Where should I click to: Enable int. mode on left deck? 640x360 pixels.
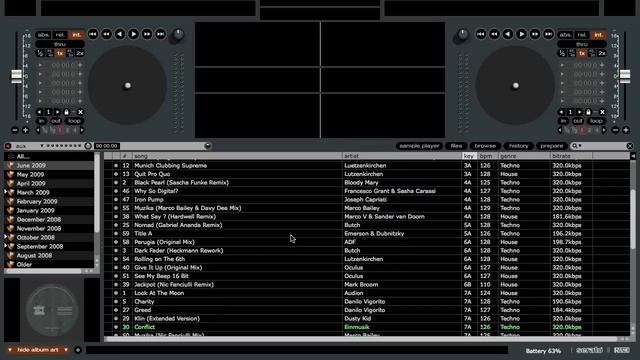point(76,35)
